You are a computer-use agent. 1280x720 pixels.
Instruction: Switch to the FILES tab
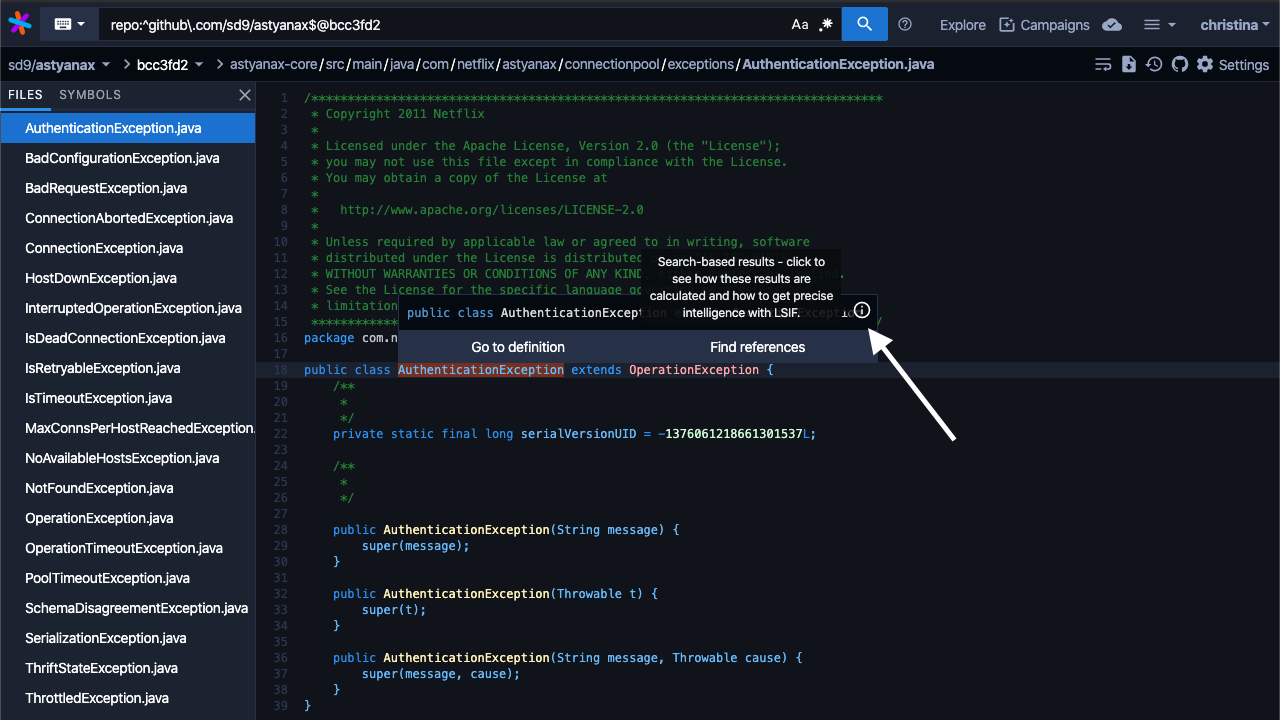(x=25, y=95)
